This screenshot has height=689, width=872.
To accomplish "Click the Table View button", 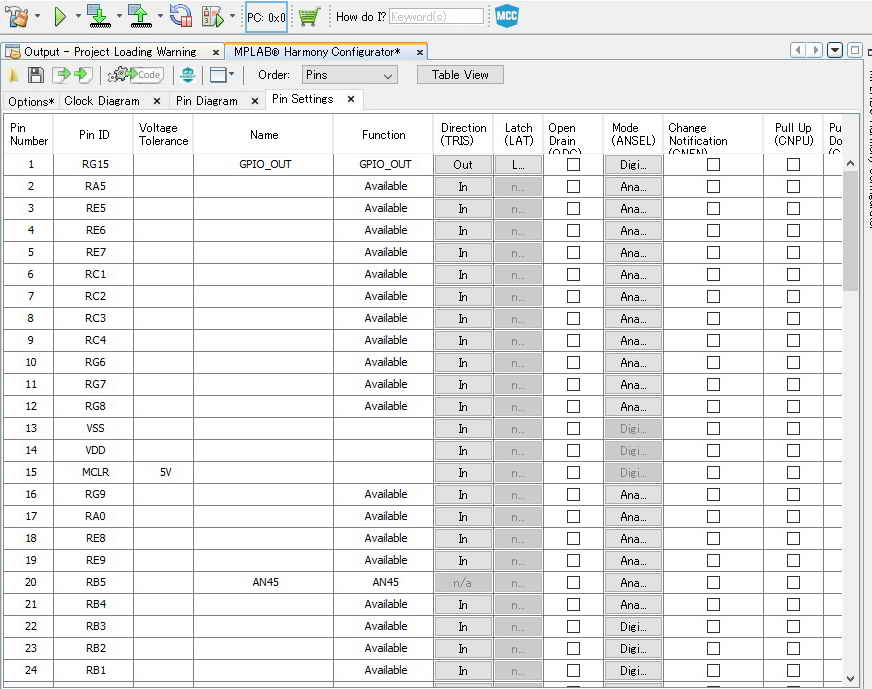I will click(460, 75).
